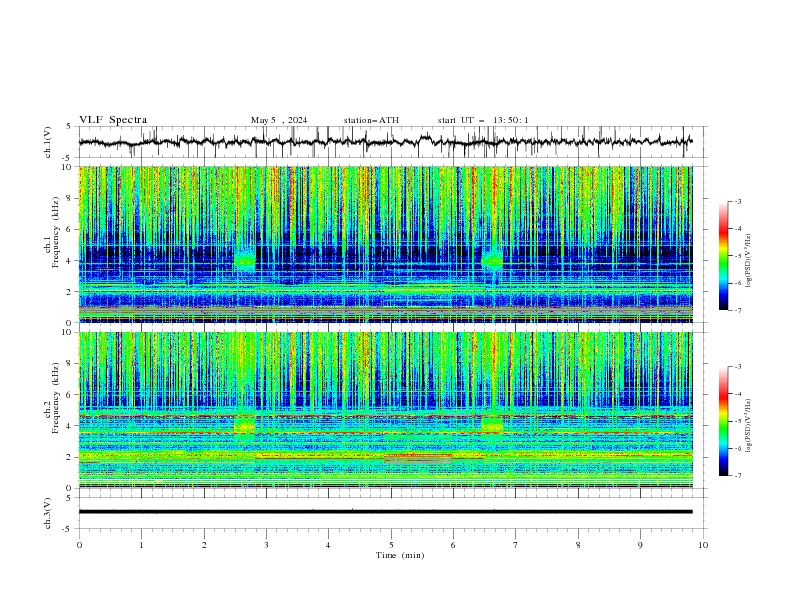Viewport: 792px width, 612px height.
Task: Click the ch.1 color bar "-7" label
Action: 737,310
